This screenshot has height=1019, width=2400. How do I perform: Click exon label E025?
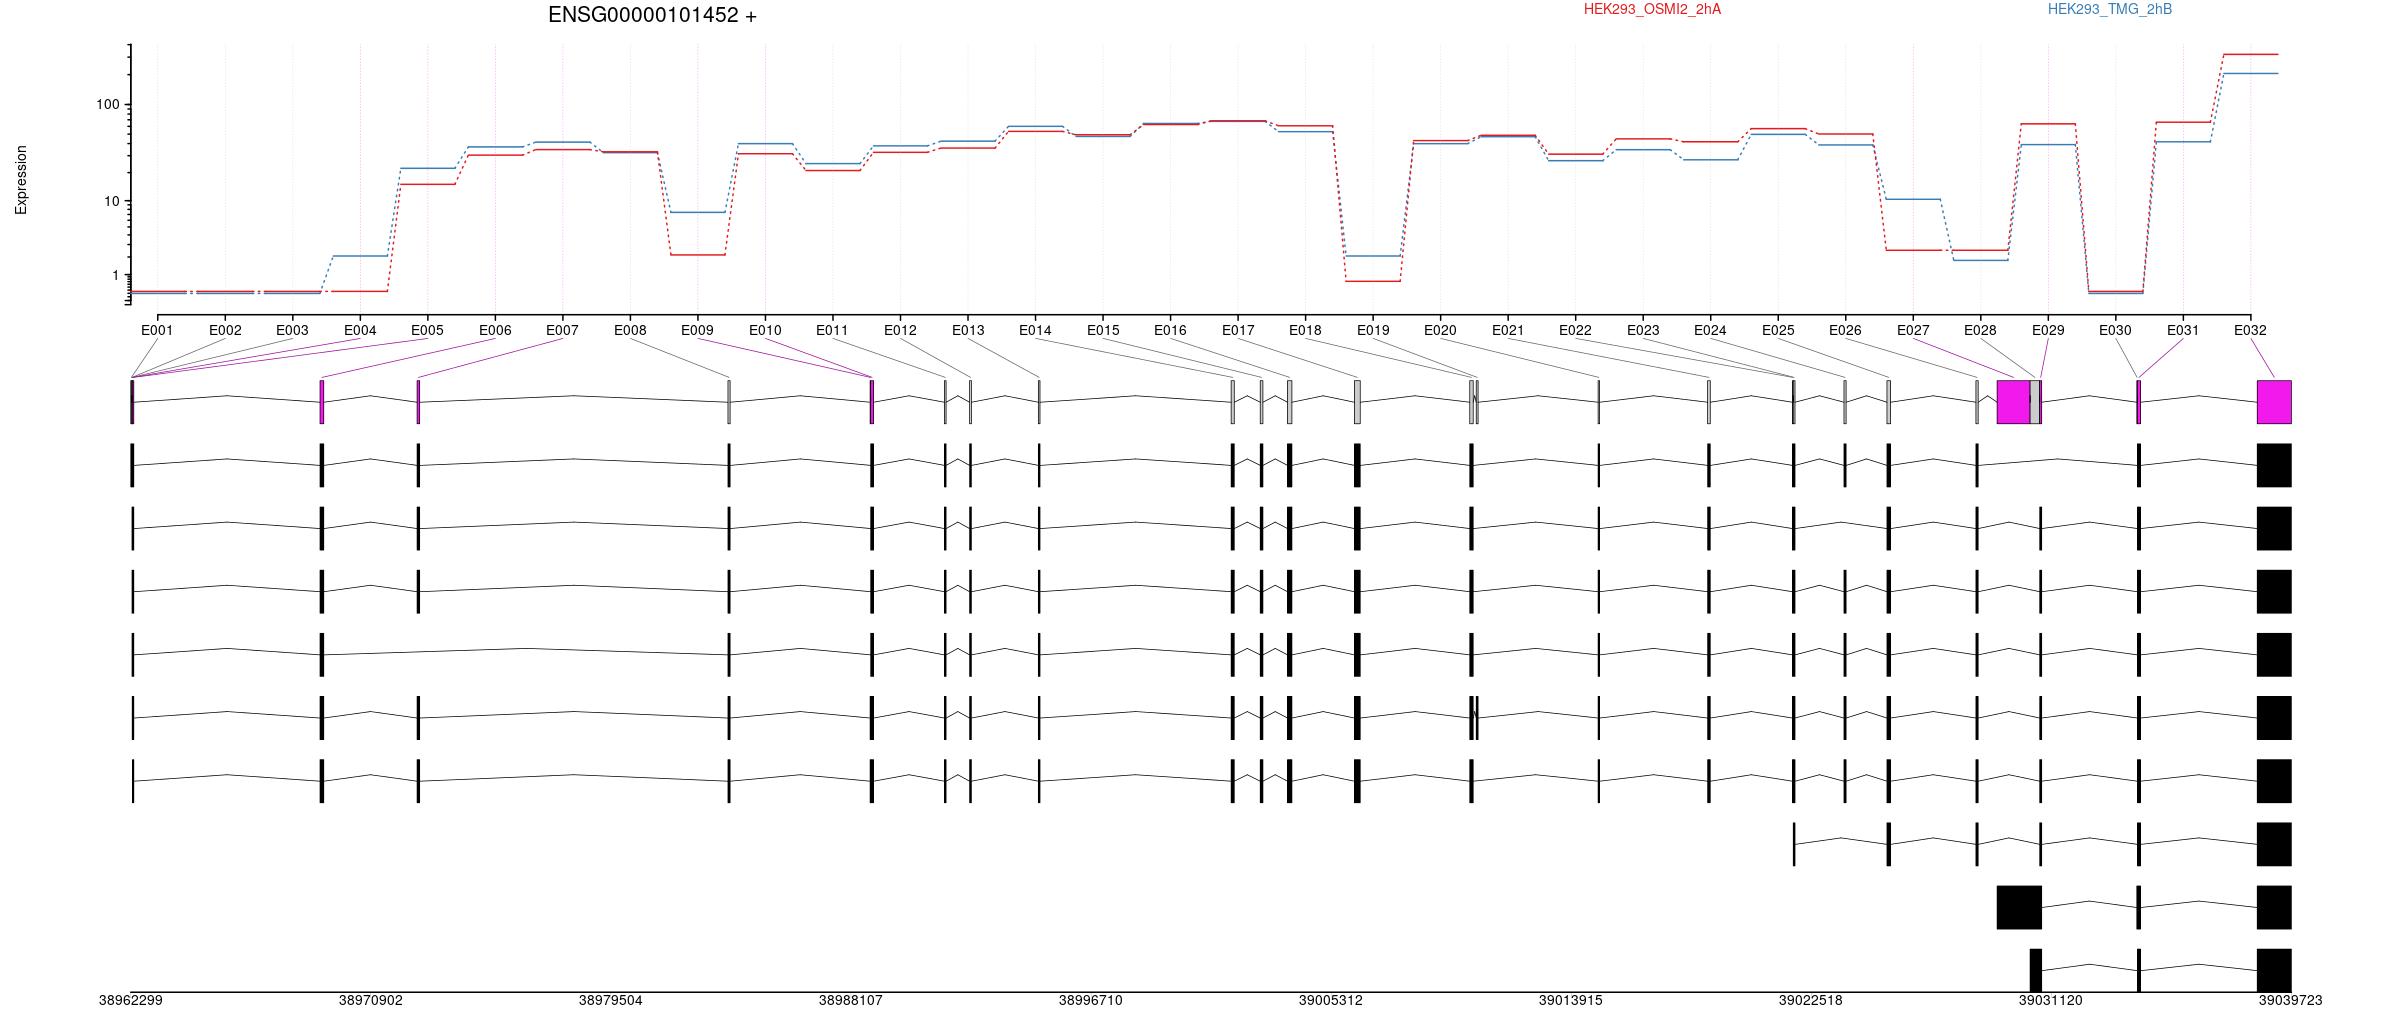coord(1778,330)
